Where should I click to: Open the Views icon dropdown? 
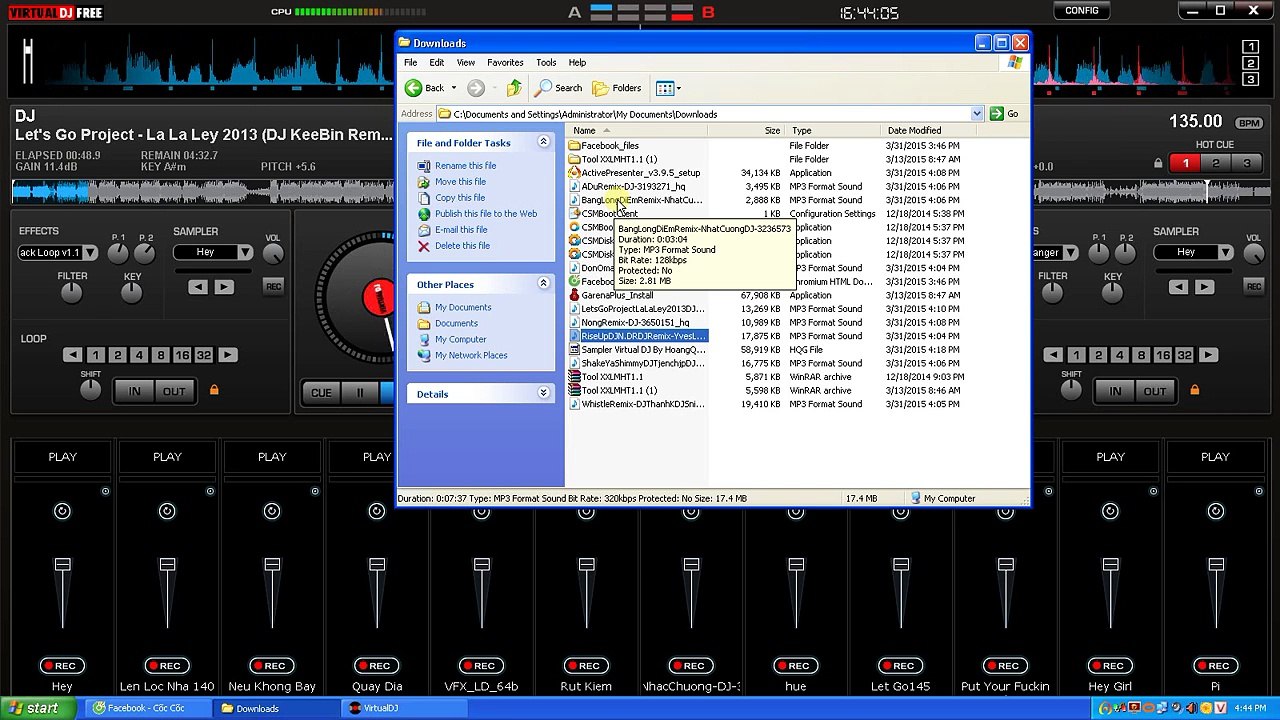pyautogui.click(x=668, y=88)
